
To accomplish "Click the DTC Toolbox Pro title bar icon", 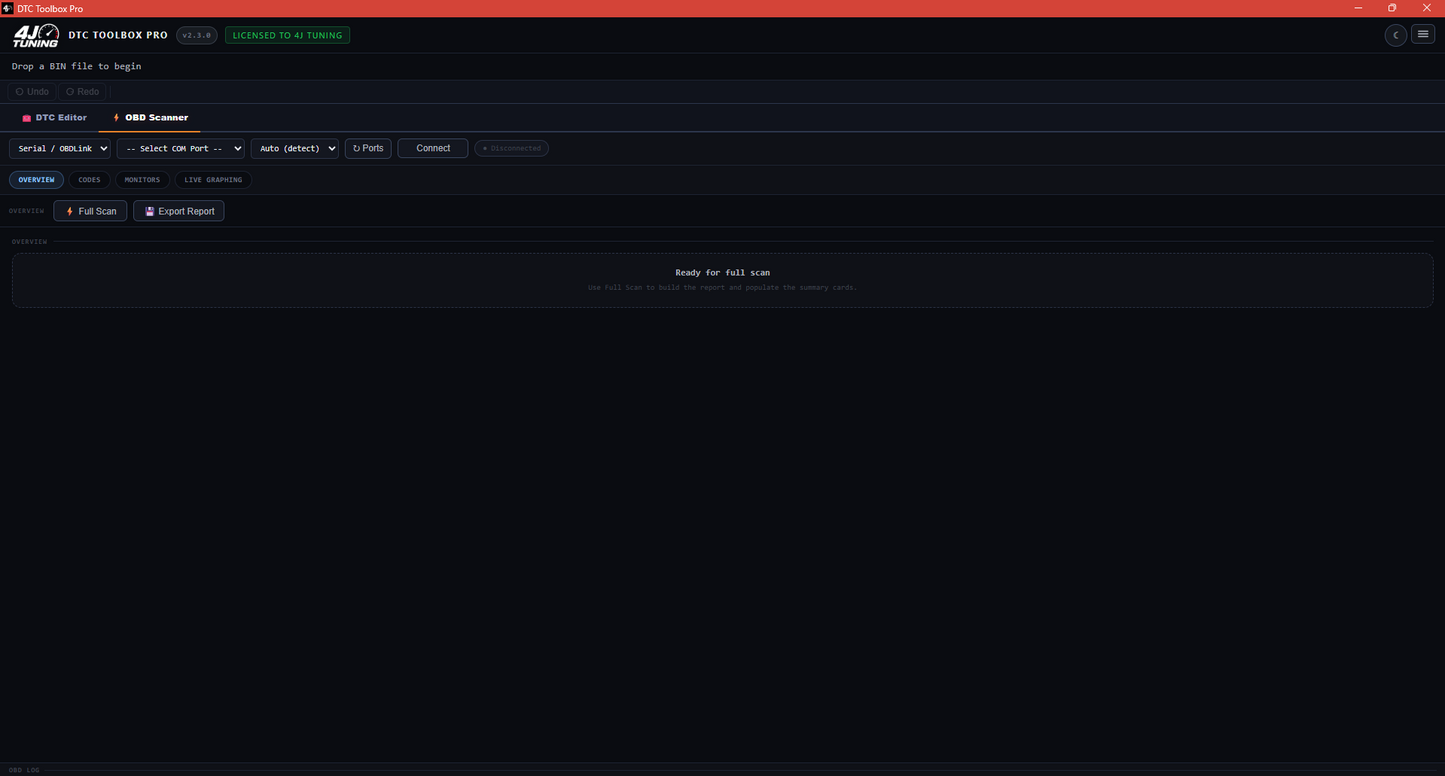I will [x=8, y=8].
